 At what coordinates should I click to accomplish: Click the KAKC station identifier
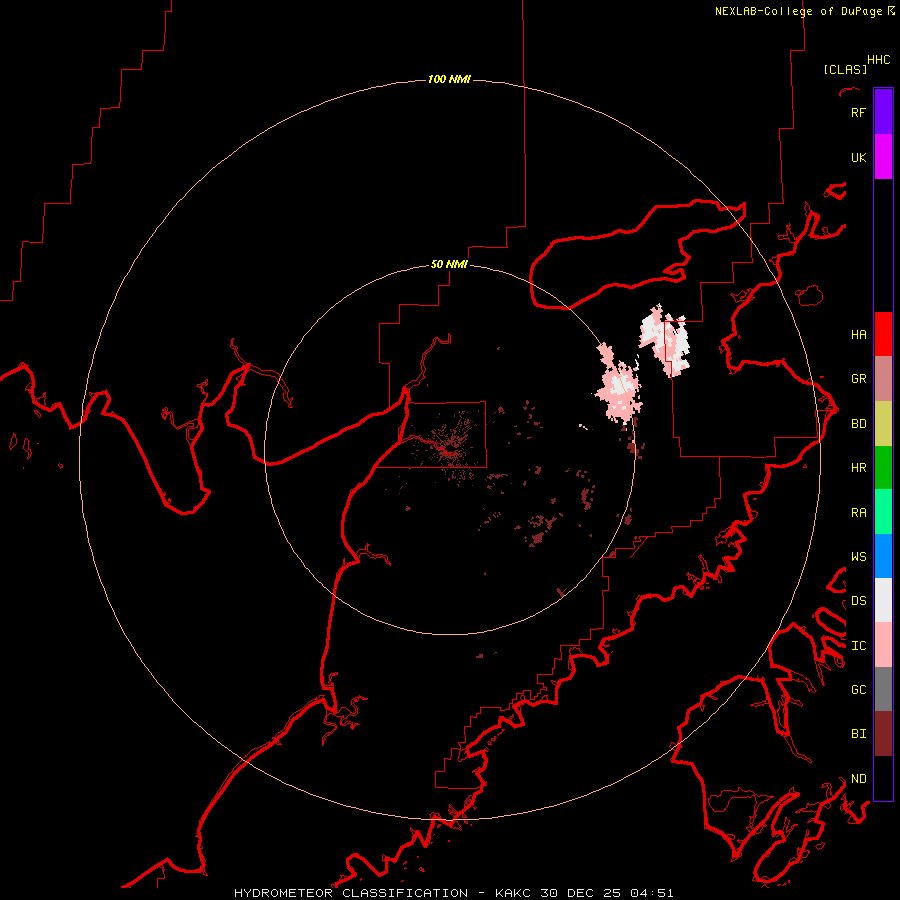(x=513, y=893)
